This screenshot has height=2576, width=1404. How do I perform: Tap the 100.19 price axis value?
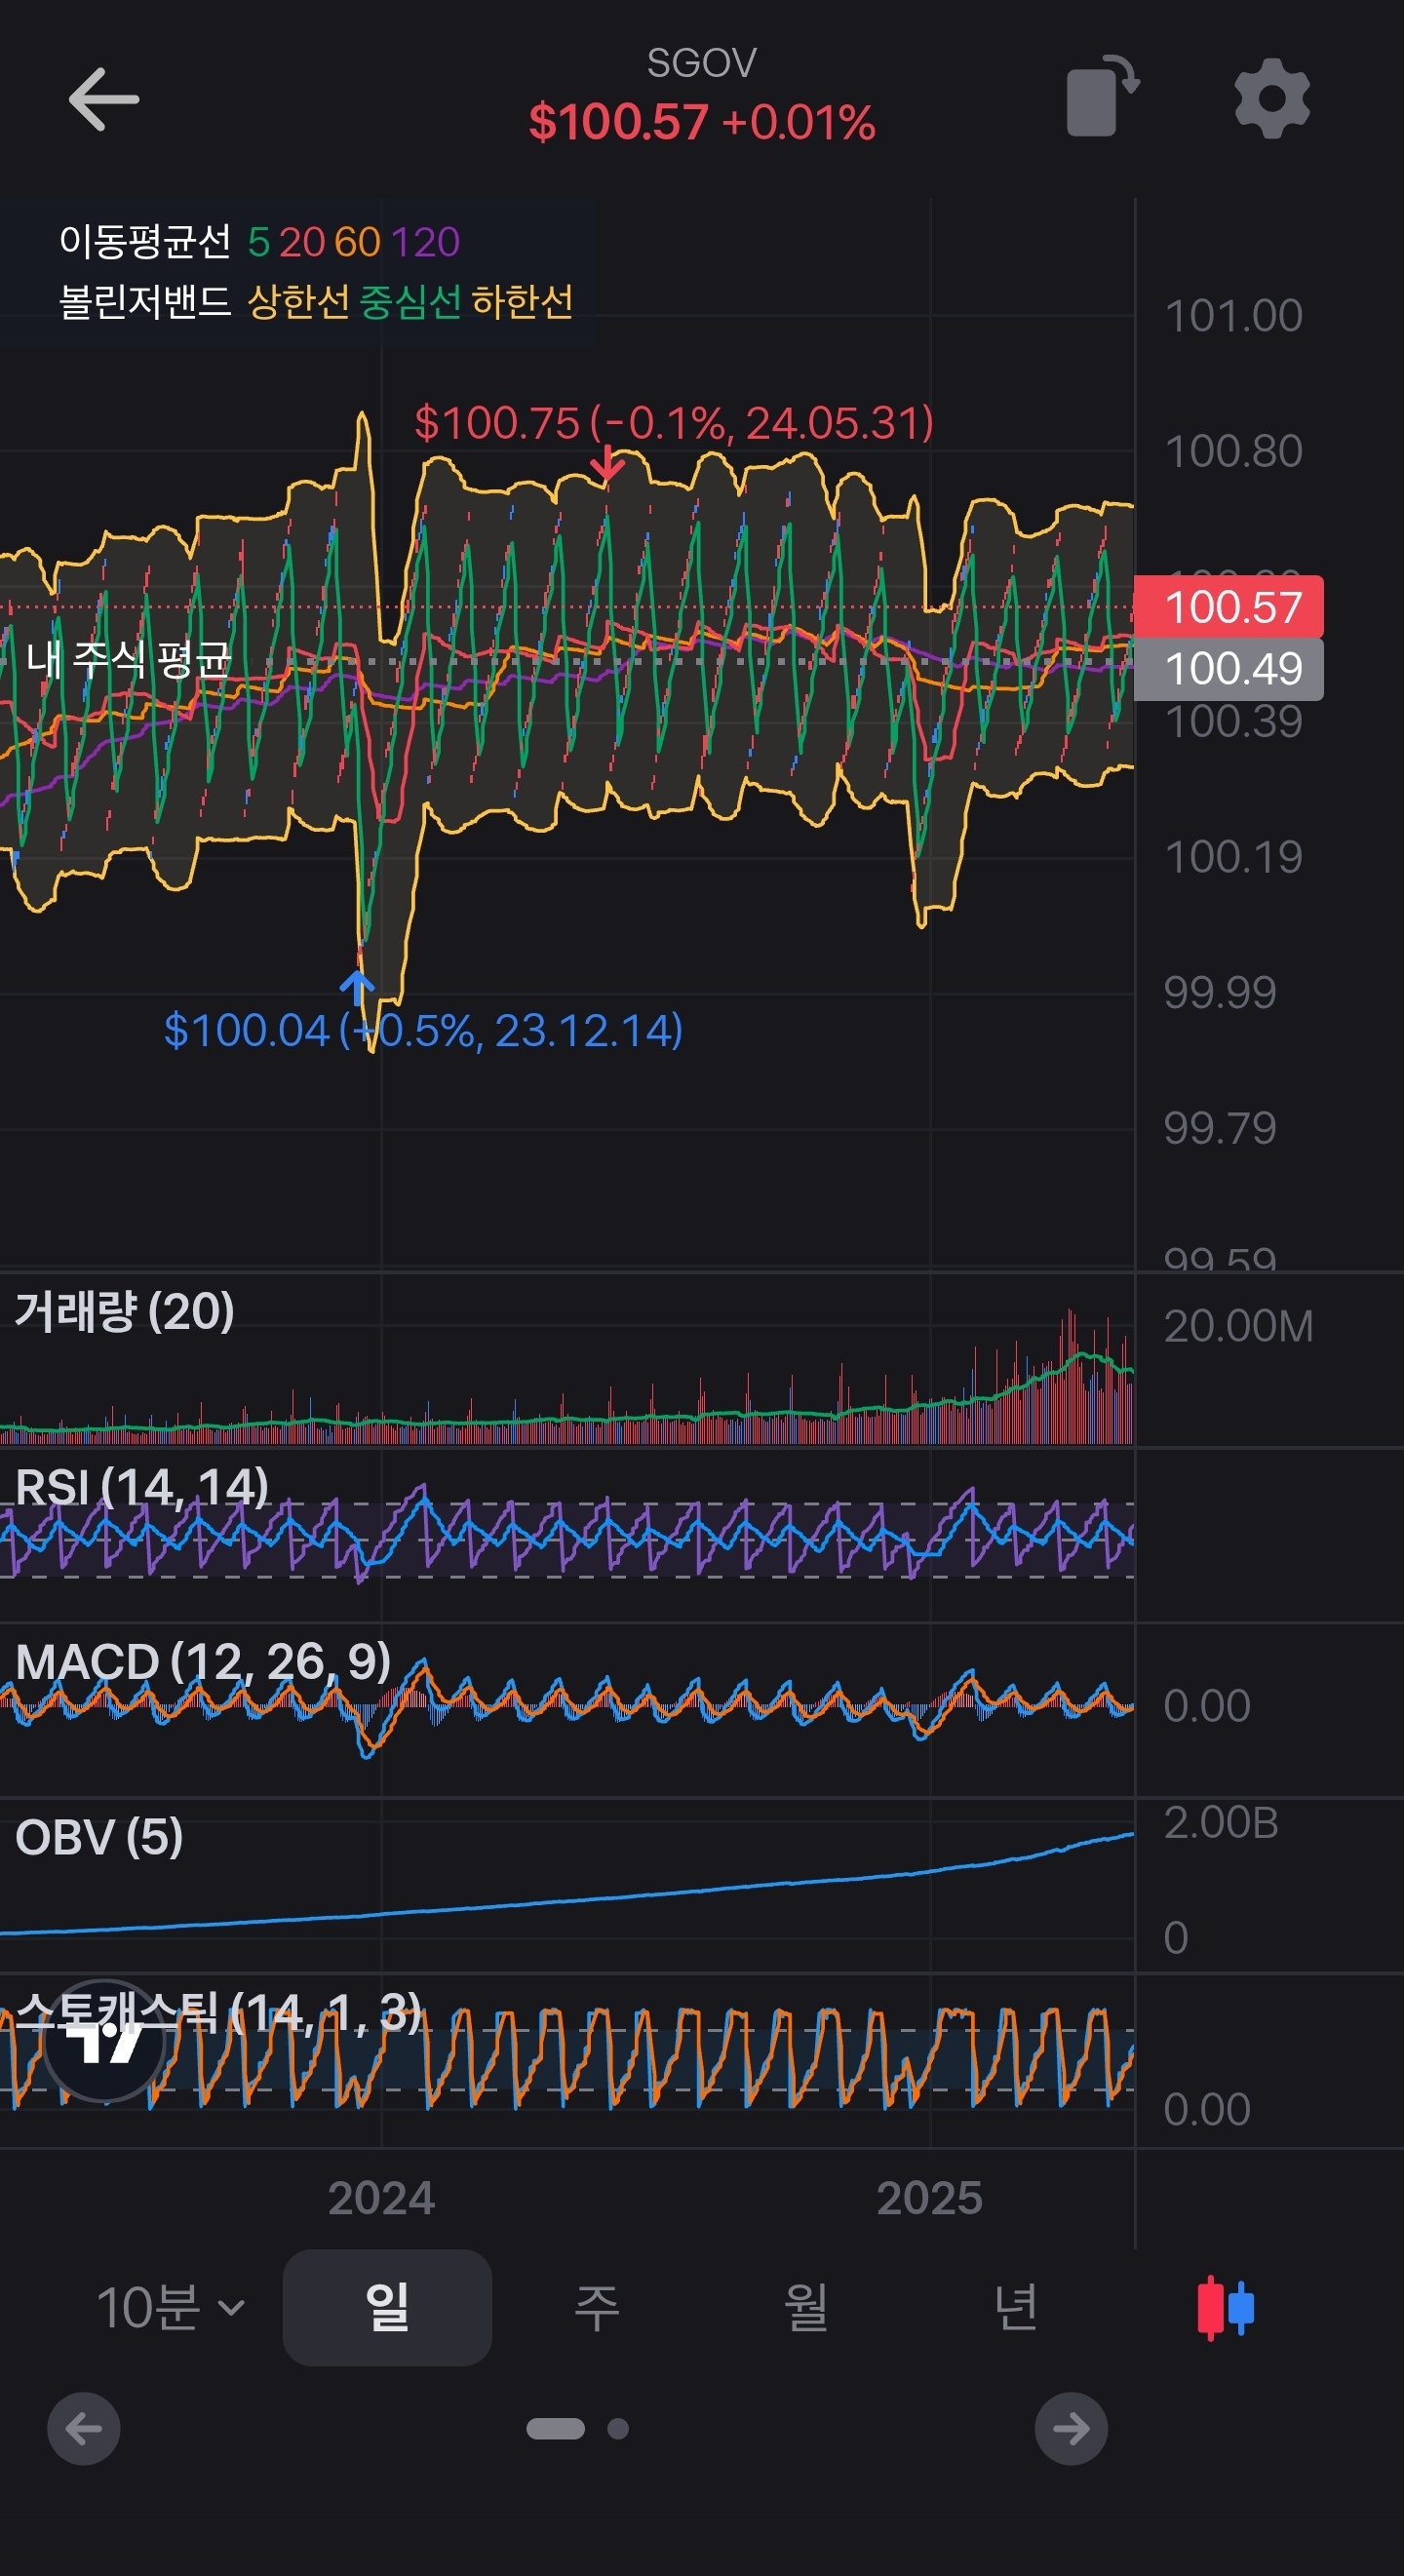[x=1233, y=857]
